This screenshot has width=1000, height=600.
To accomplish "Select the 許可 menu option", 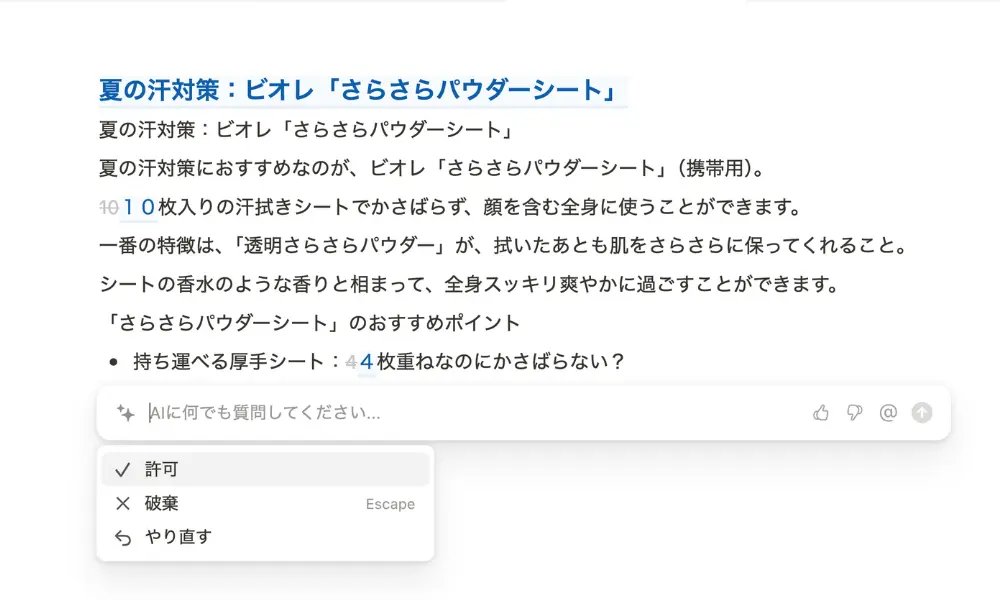I will point(265,469).
